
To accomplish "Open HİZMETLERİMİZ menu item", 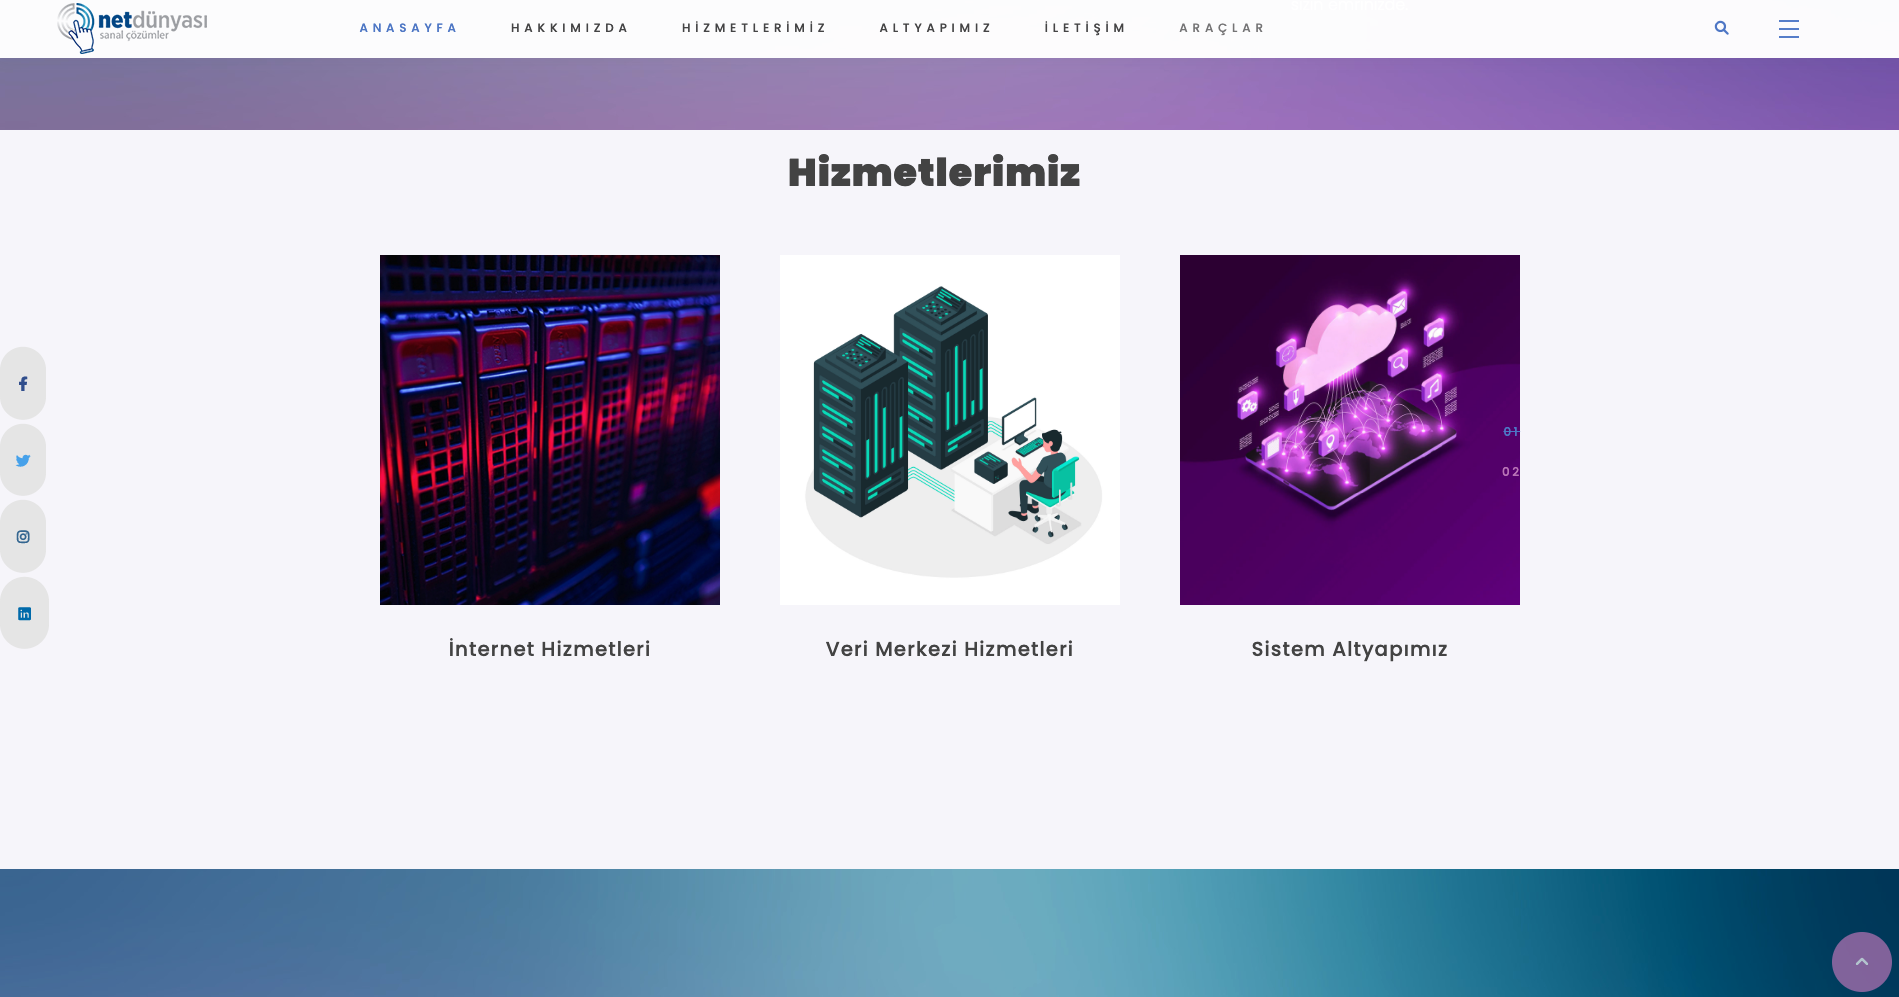I will click(755, 28).
